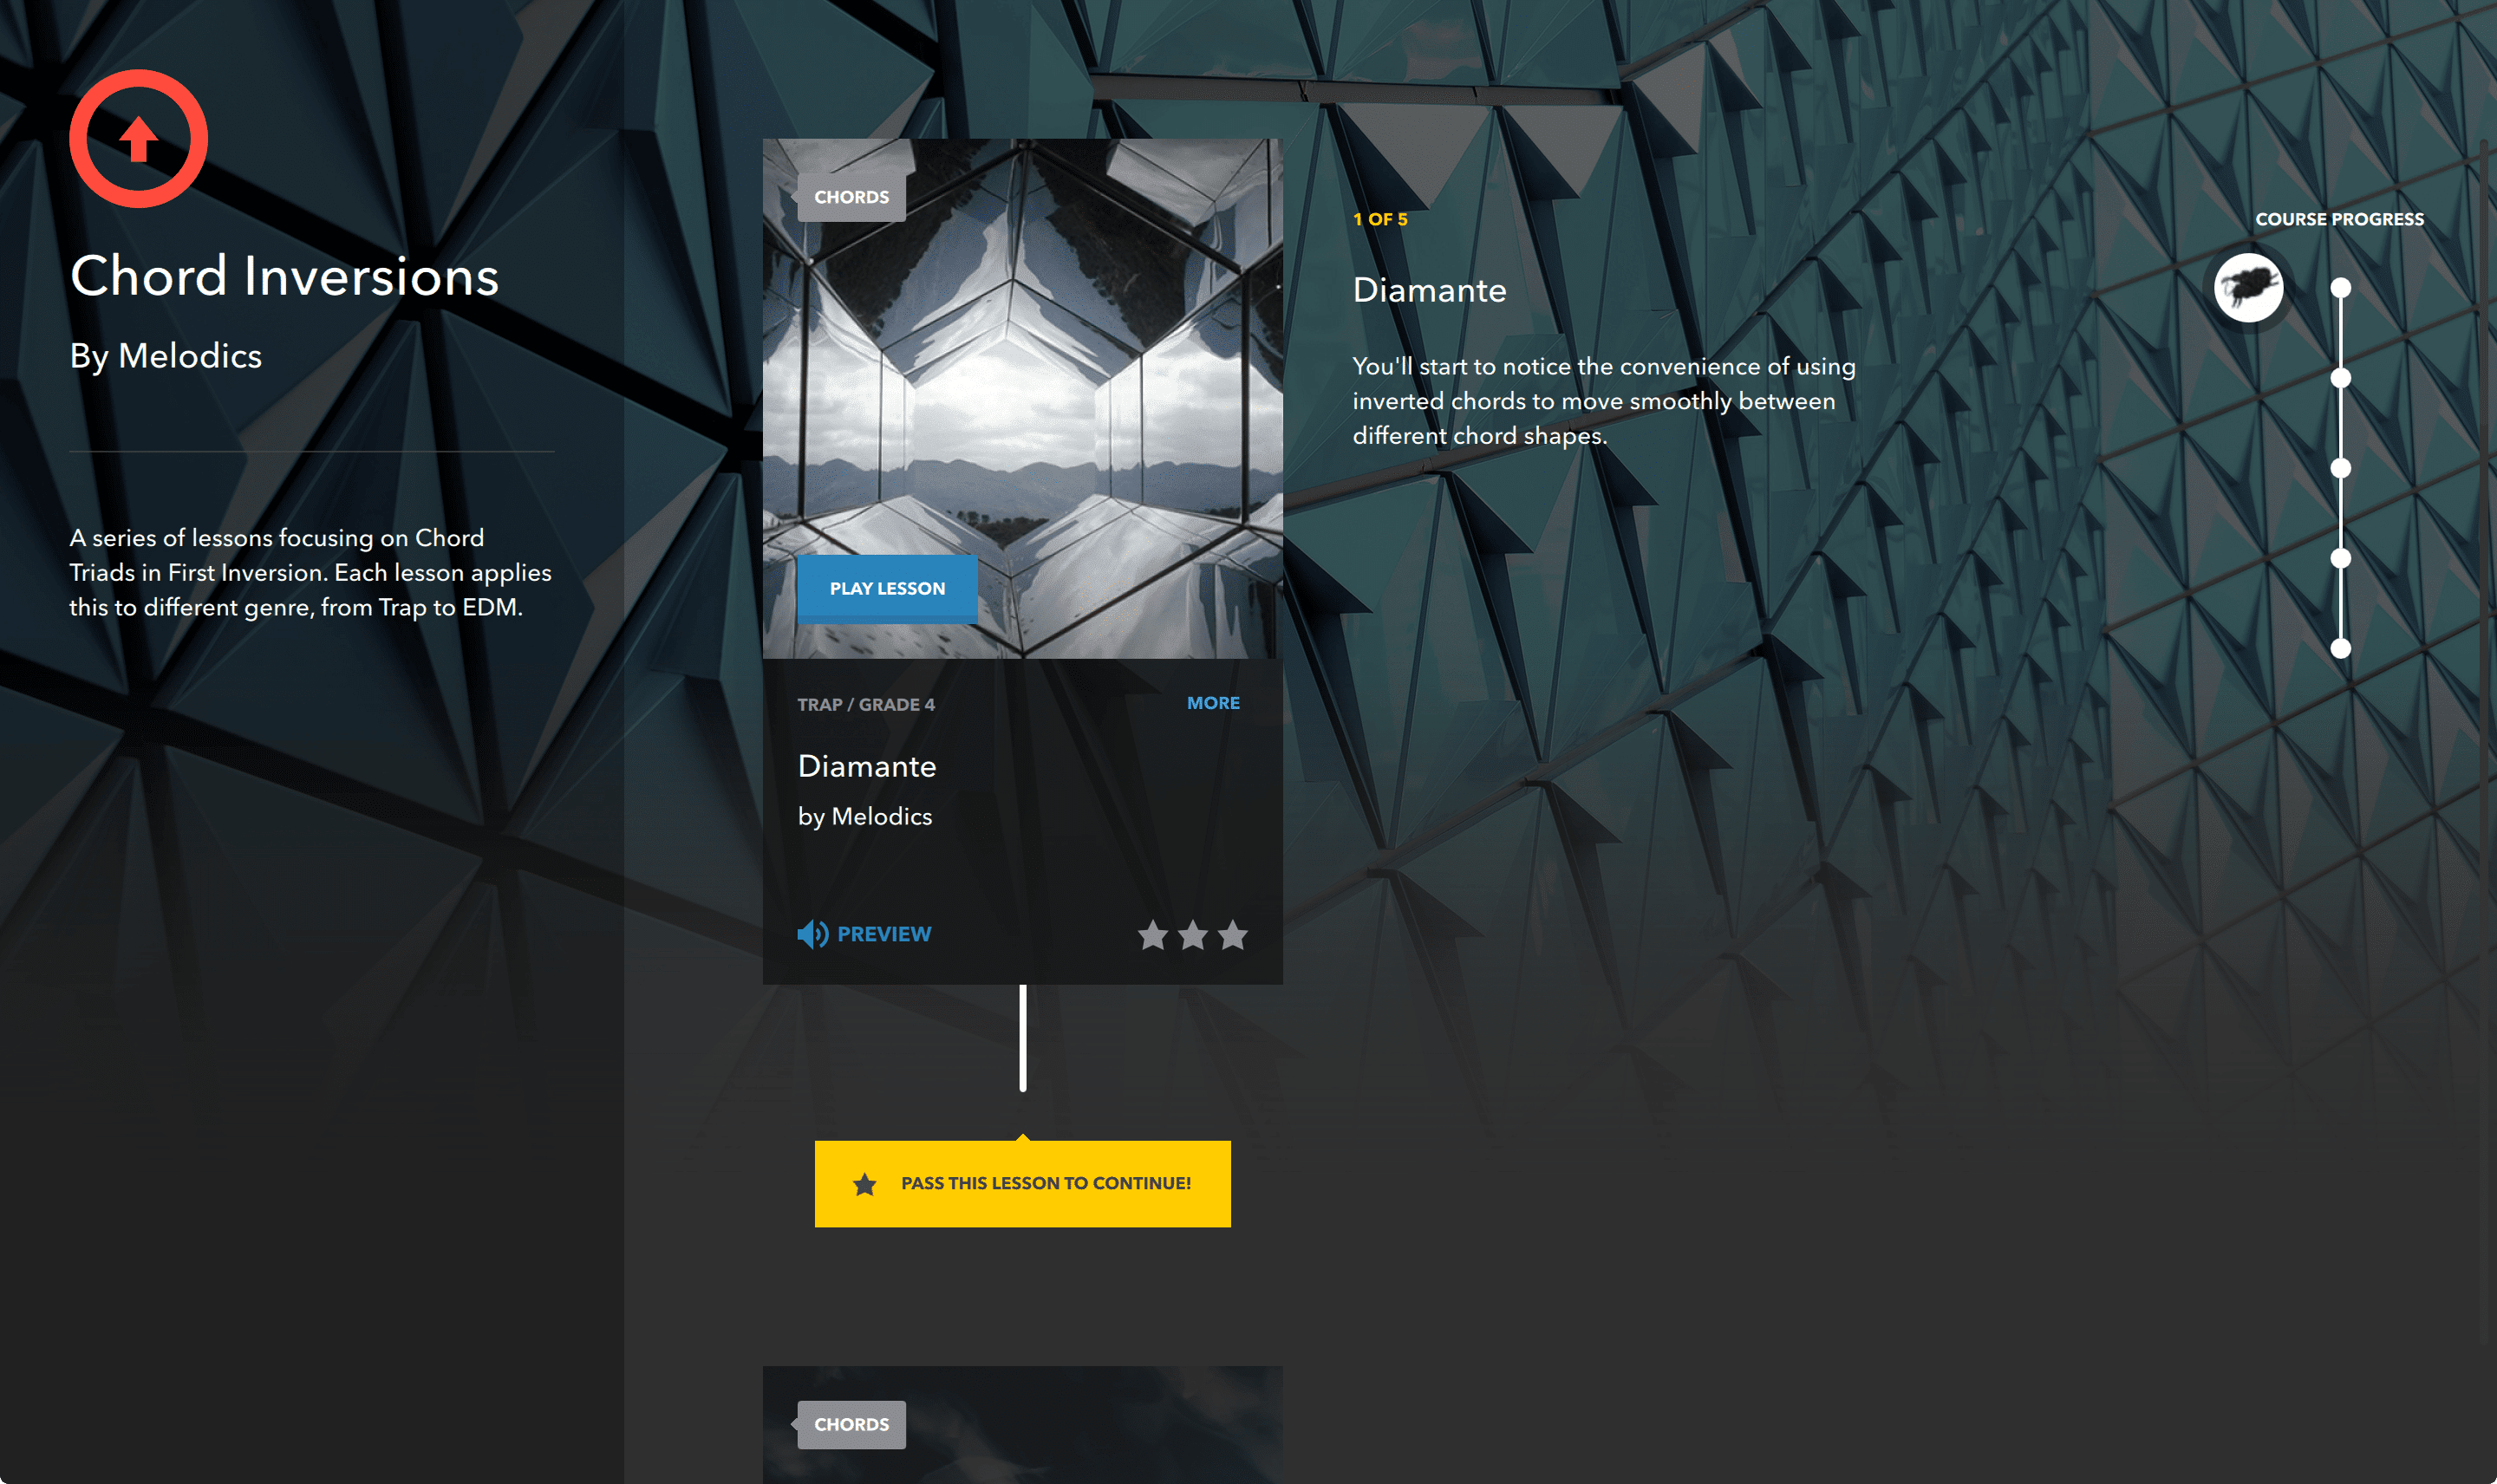
Task: Click the first rating star on Diamante
Action: tap(1152, 935)
